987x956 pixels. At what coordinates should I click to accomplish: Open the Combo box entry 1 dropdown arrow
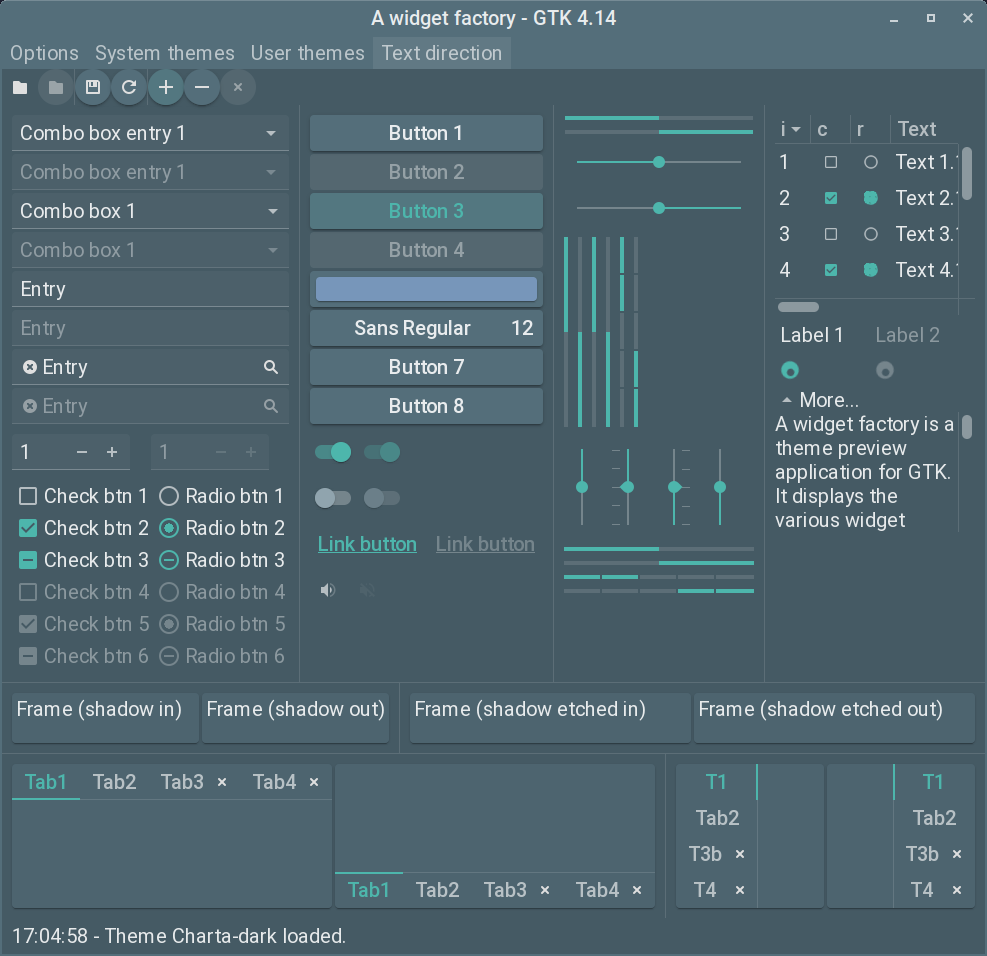click(271, 133)
